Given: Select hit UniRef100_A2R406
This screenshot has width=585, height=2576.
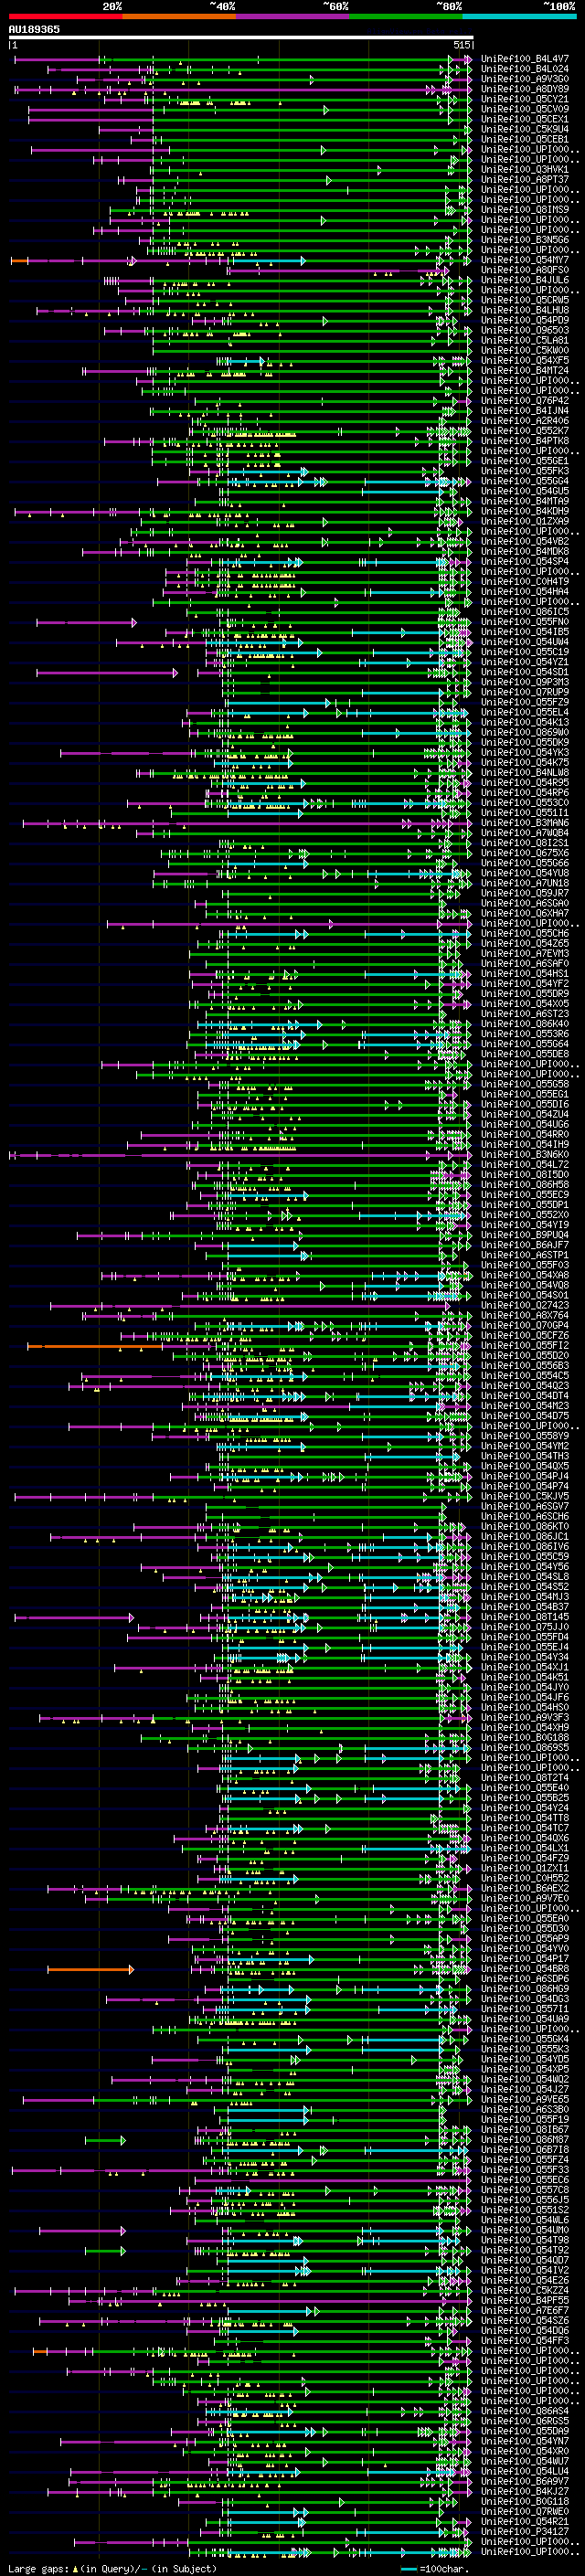Looking at the screenshot, I should pyautogui.click(x=525, y=421).
